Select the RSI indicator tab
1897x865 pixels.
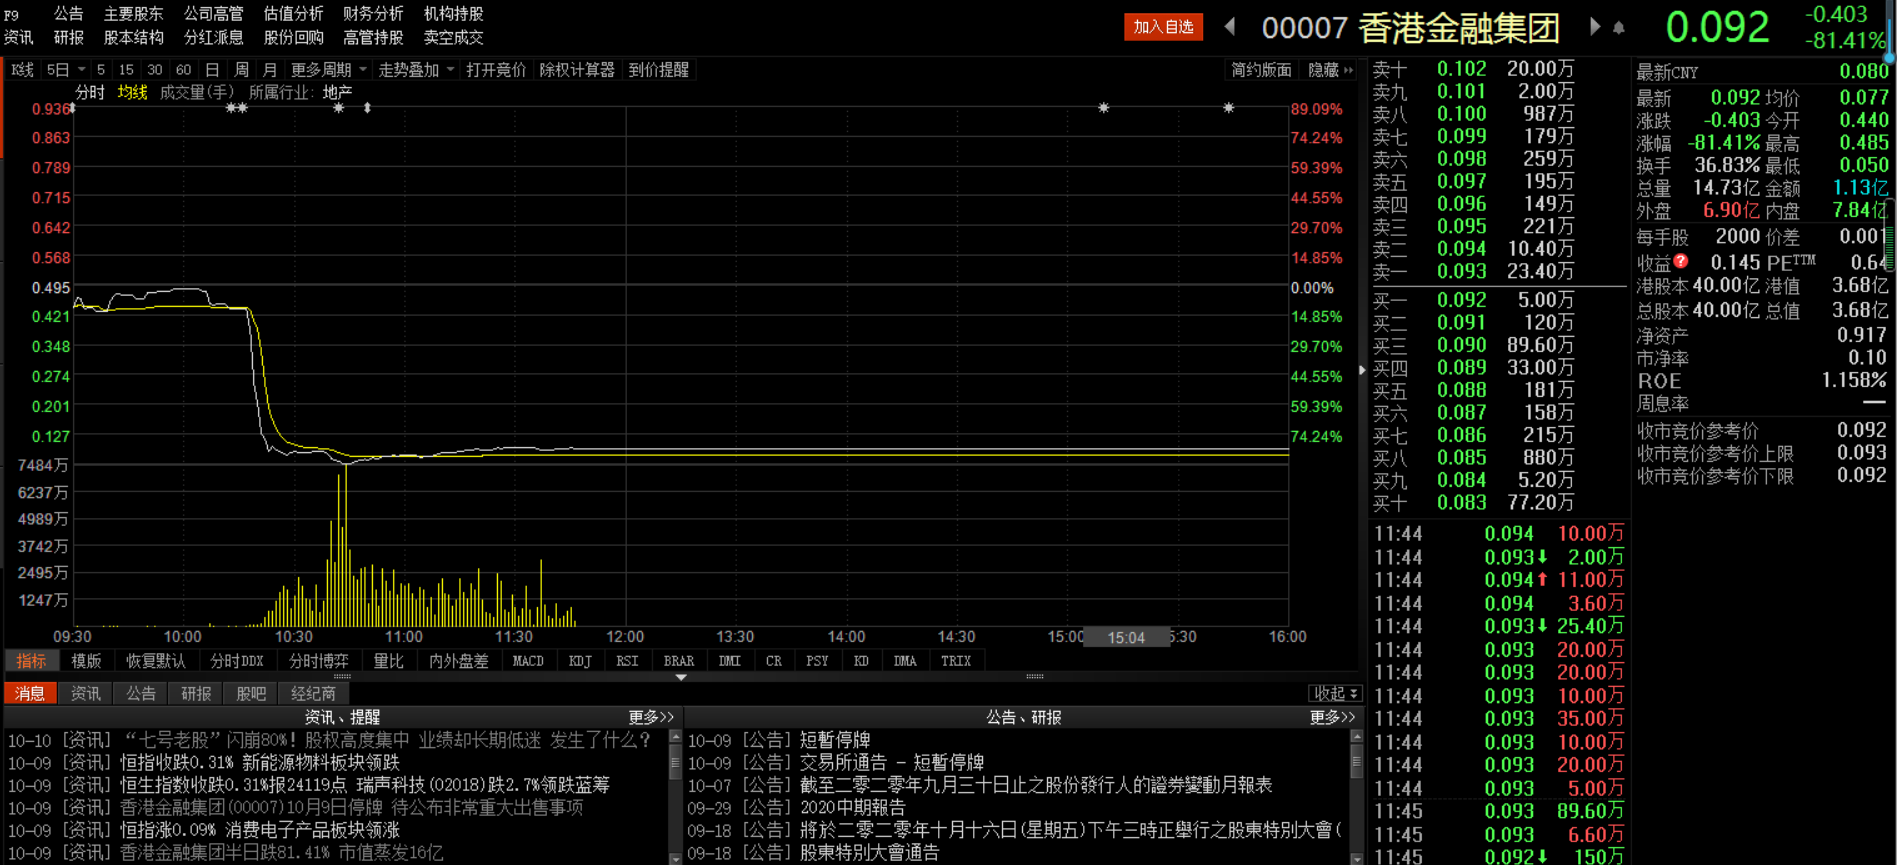(x=627, y=661)
